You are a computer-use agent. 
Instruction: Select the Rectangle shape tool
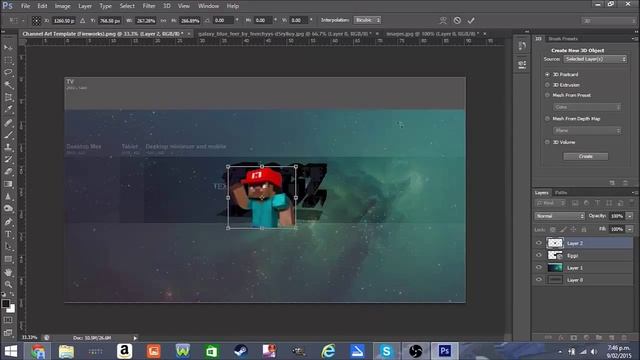coord(8,259)
